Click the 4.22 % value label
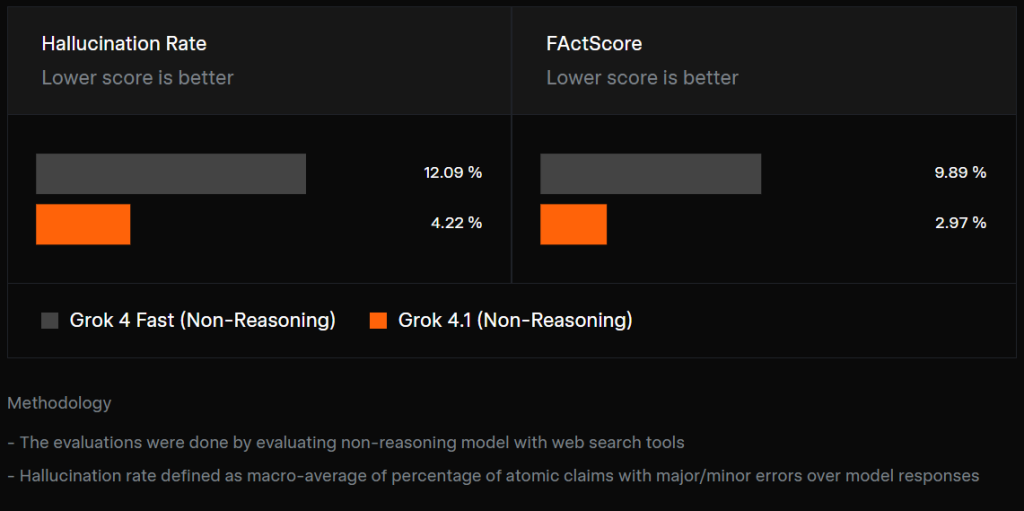The width and height of the screenshot is (1024, 511). click(x=456, y=223)
